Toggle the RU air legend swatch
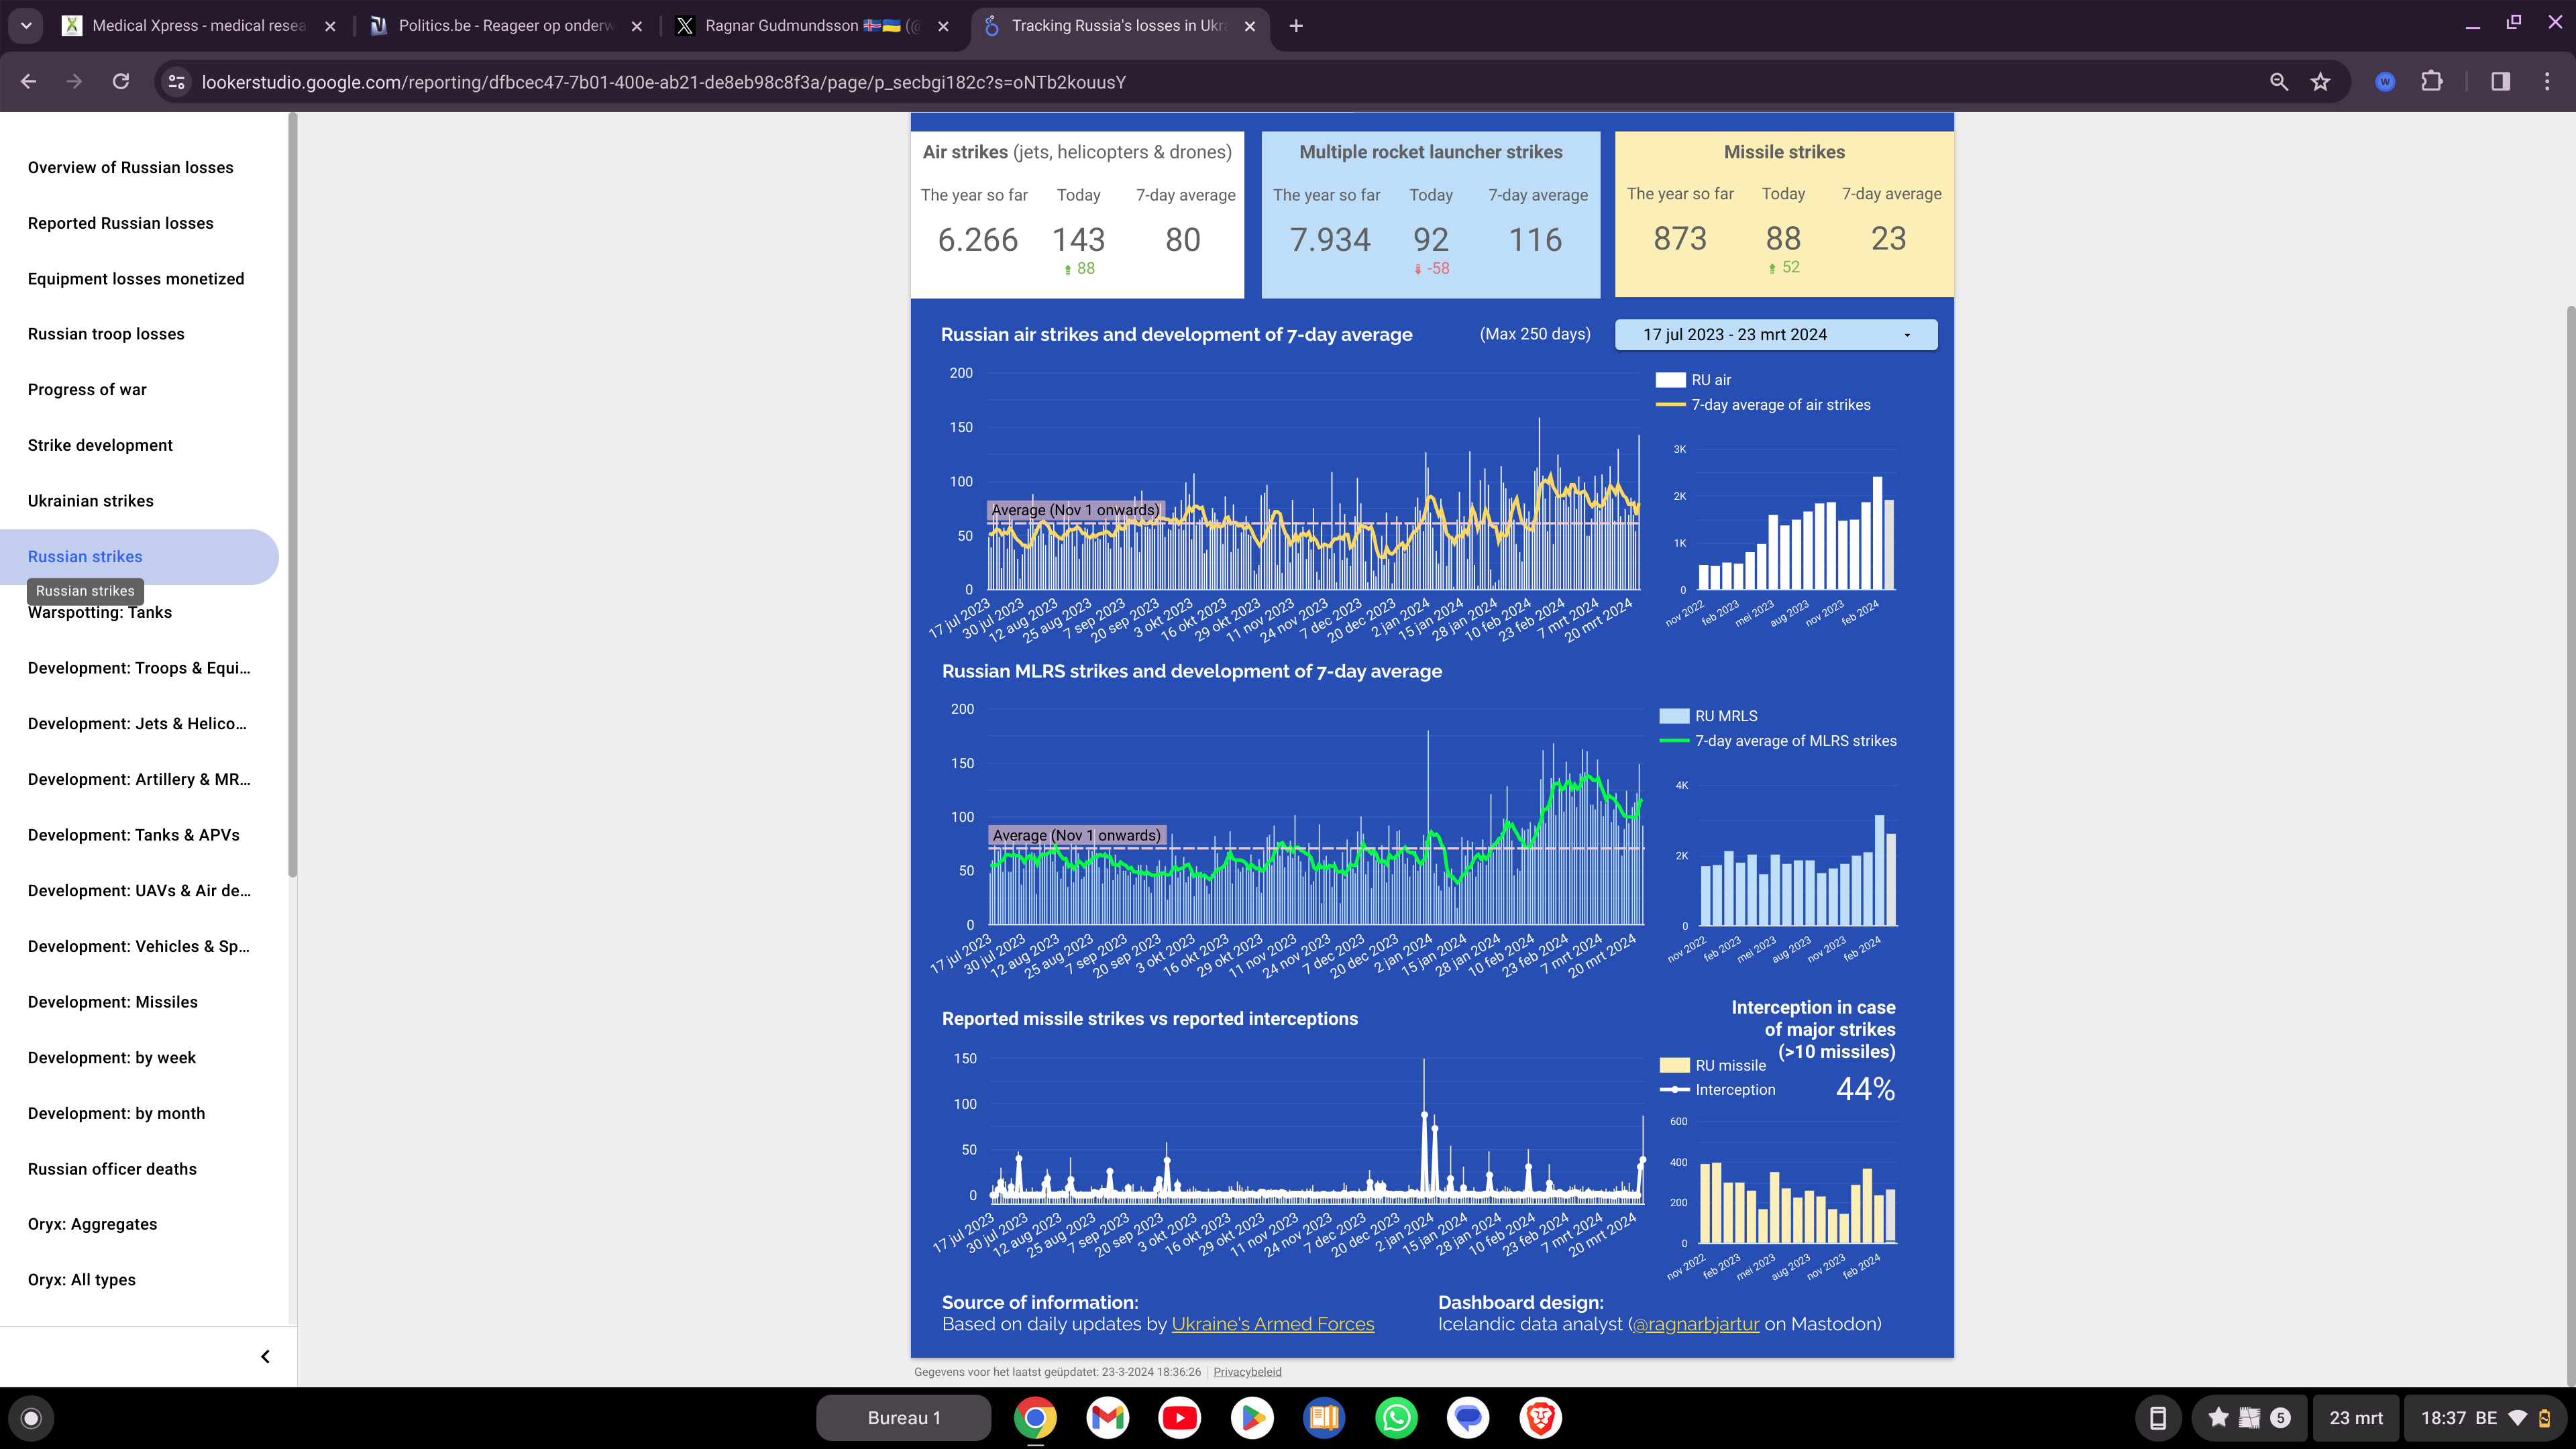The height and width of the screenshot is (1449, 2576). point(1671,380)
